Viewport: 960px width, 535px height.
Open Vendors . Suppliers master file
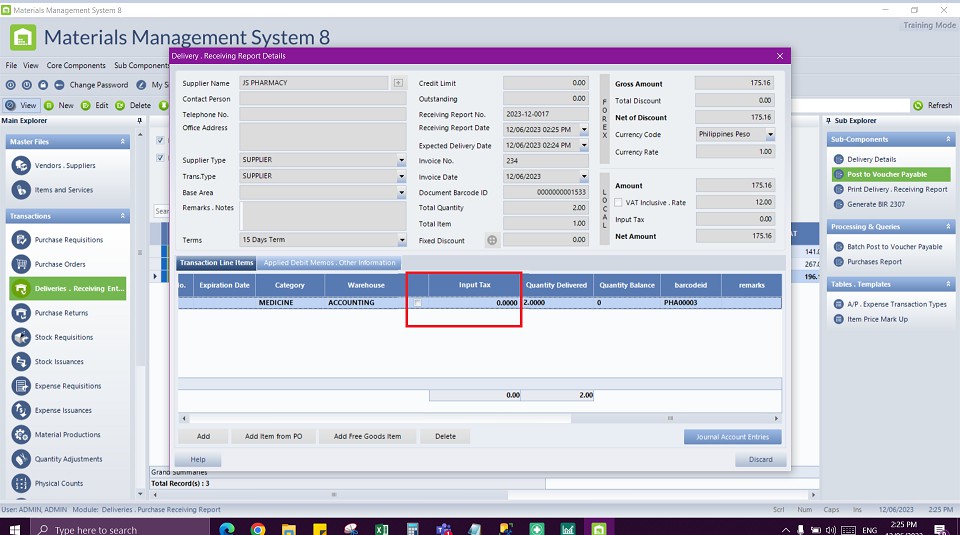tap(67, 165)
